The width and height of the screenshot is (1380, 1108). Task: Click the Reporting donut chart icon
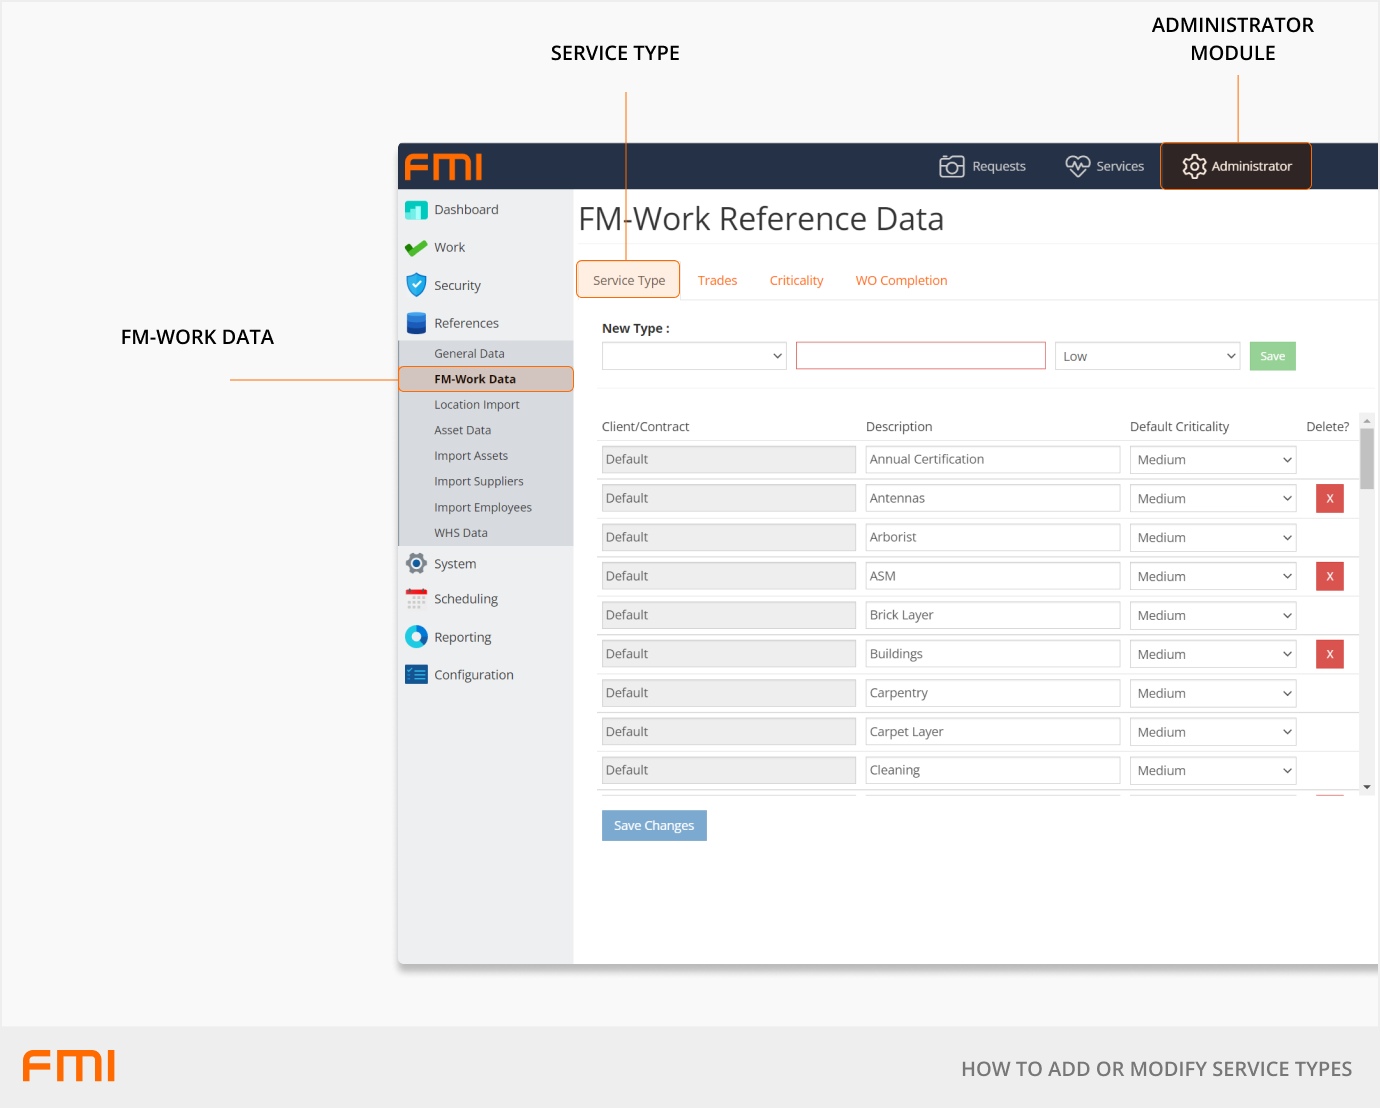[x=416, y=637]
